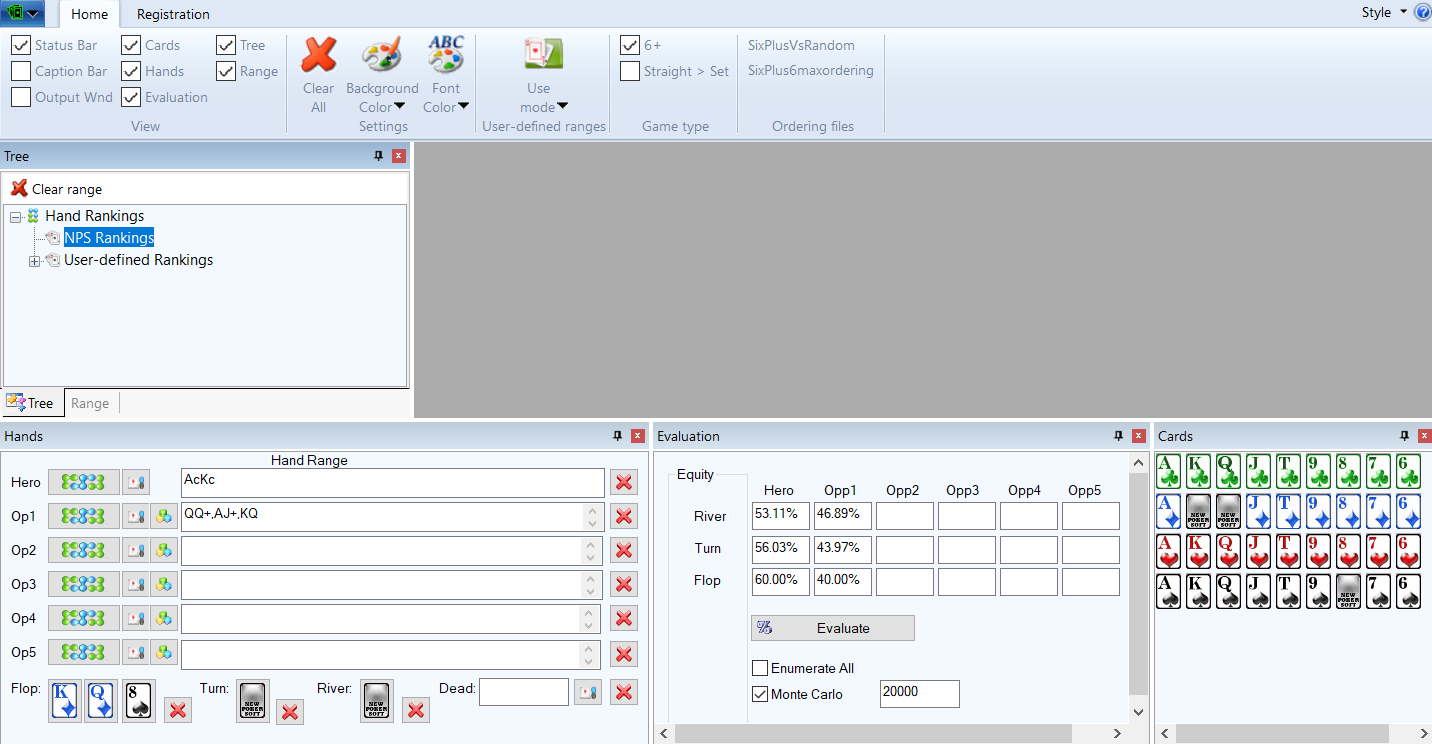Remove the flop cards with red X
The height and width of the screenshot is (744, 1432).
[x=178, y=710]
